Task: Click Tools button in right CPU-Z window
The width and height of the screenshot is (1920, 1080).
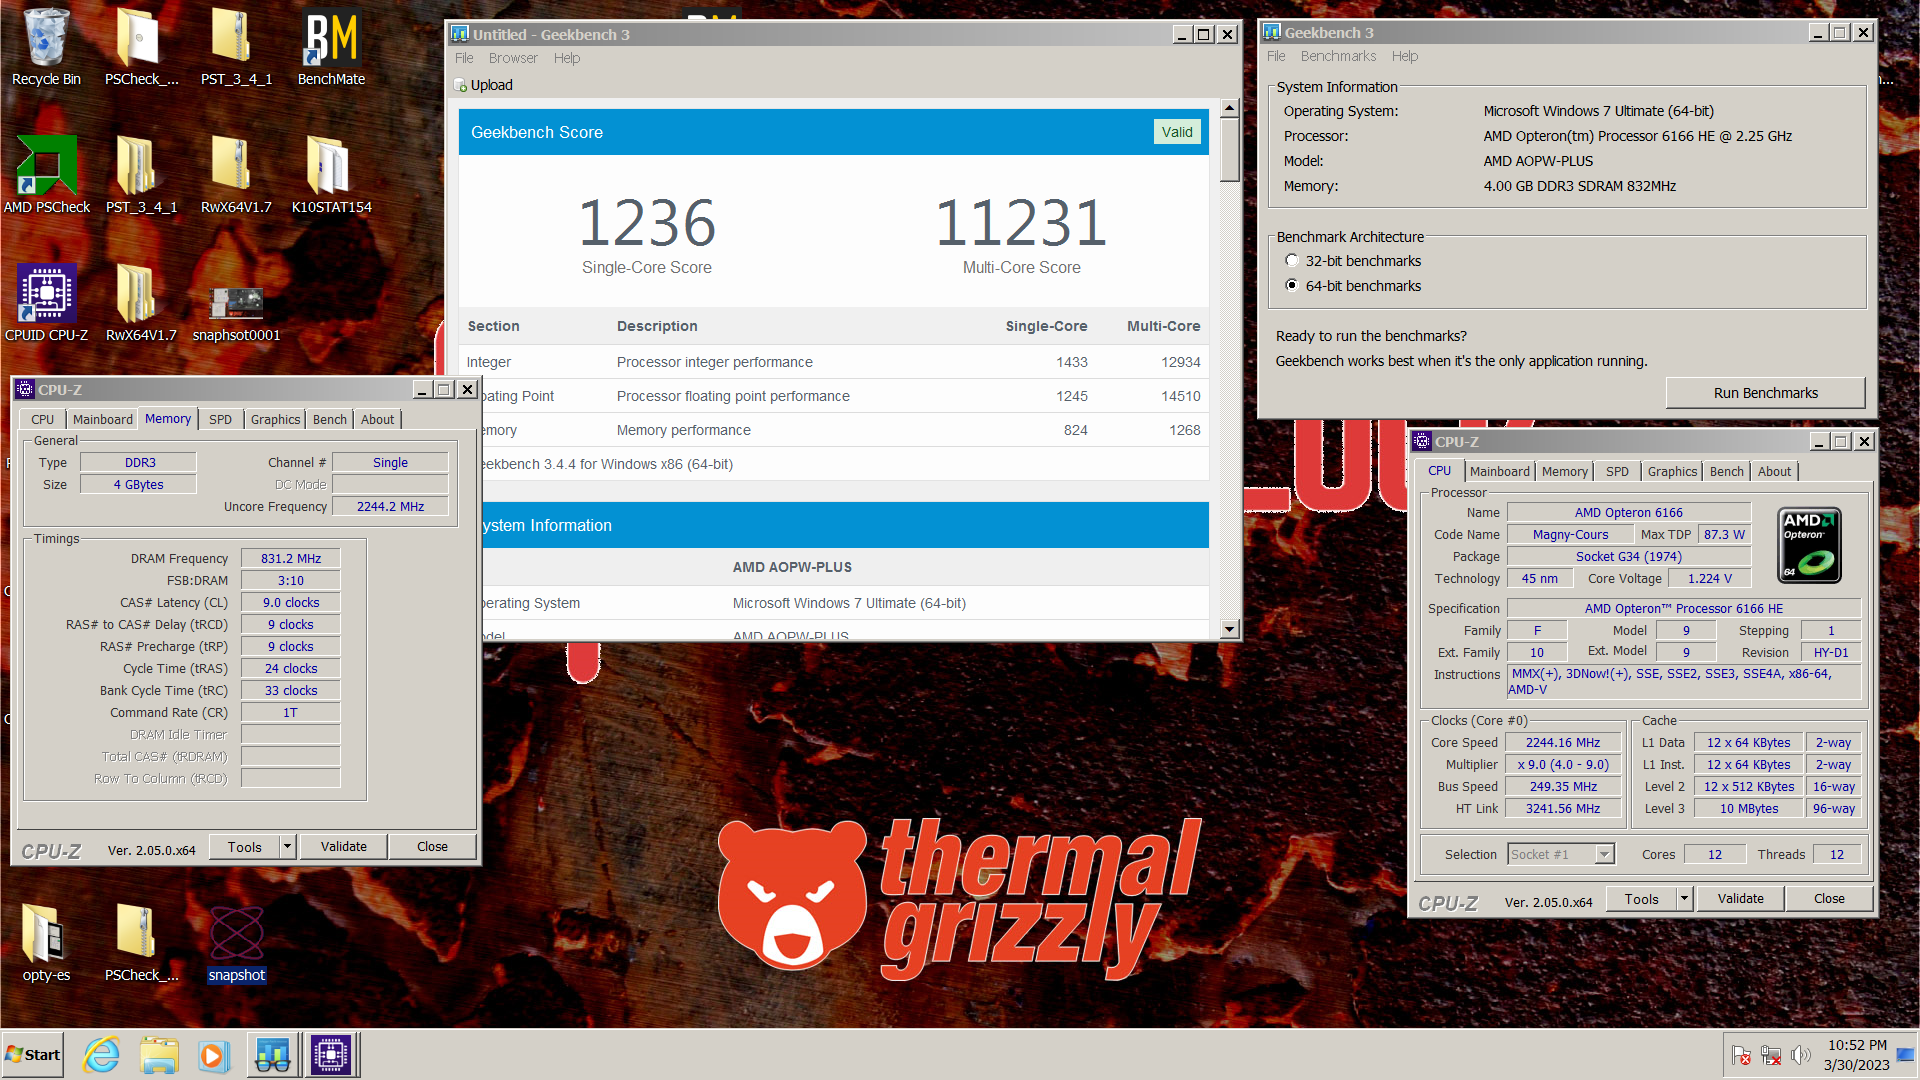Action: click(x=1641, y=899)
